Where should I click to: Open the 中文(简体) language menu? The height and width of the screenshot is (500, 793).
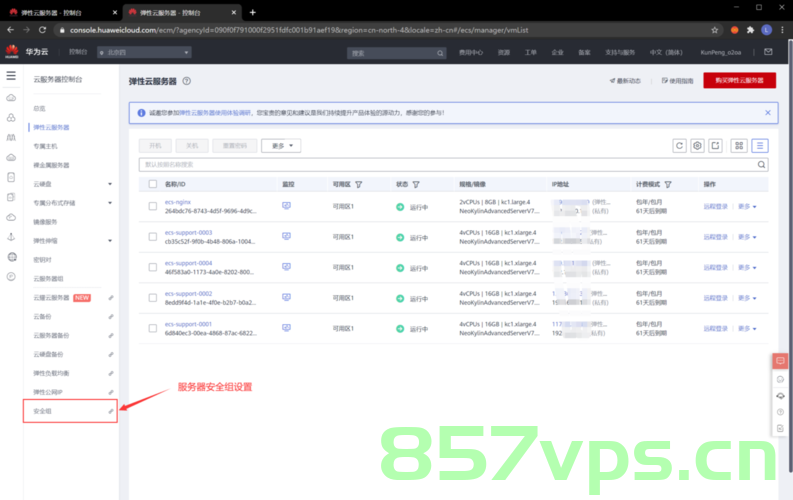coord(666,53)
